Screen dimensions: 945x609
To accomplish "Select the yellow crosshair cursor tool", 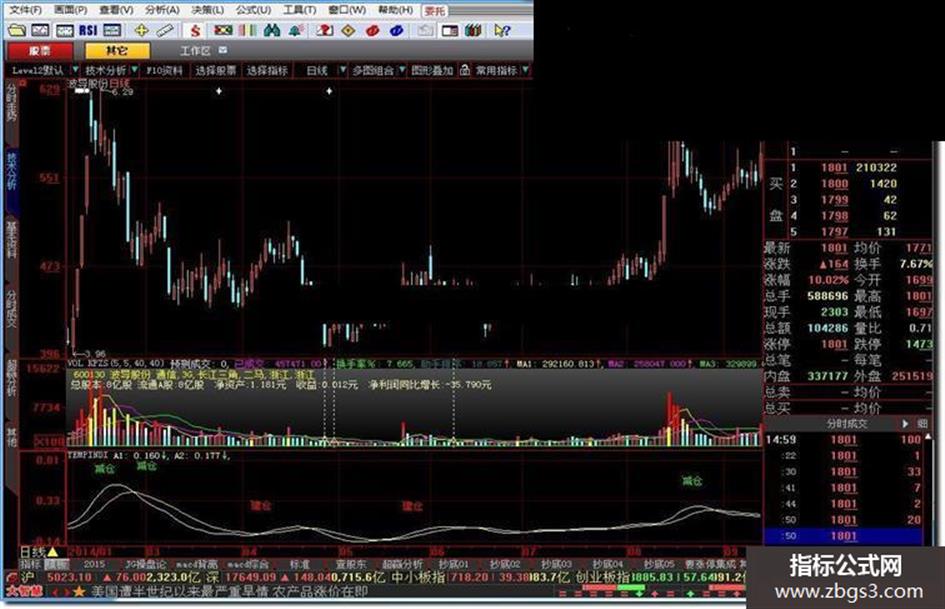I will click(141, 30).
